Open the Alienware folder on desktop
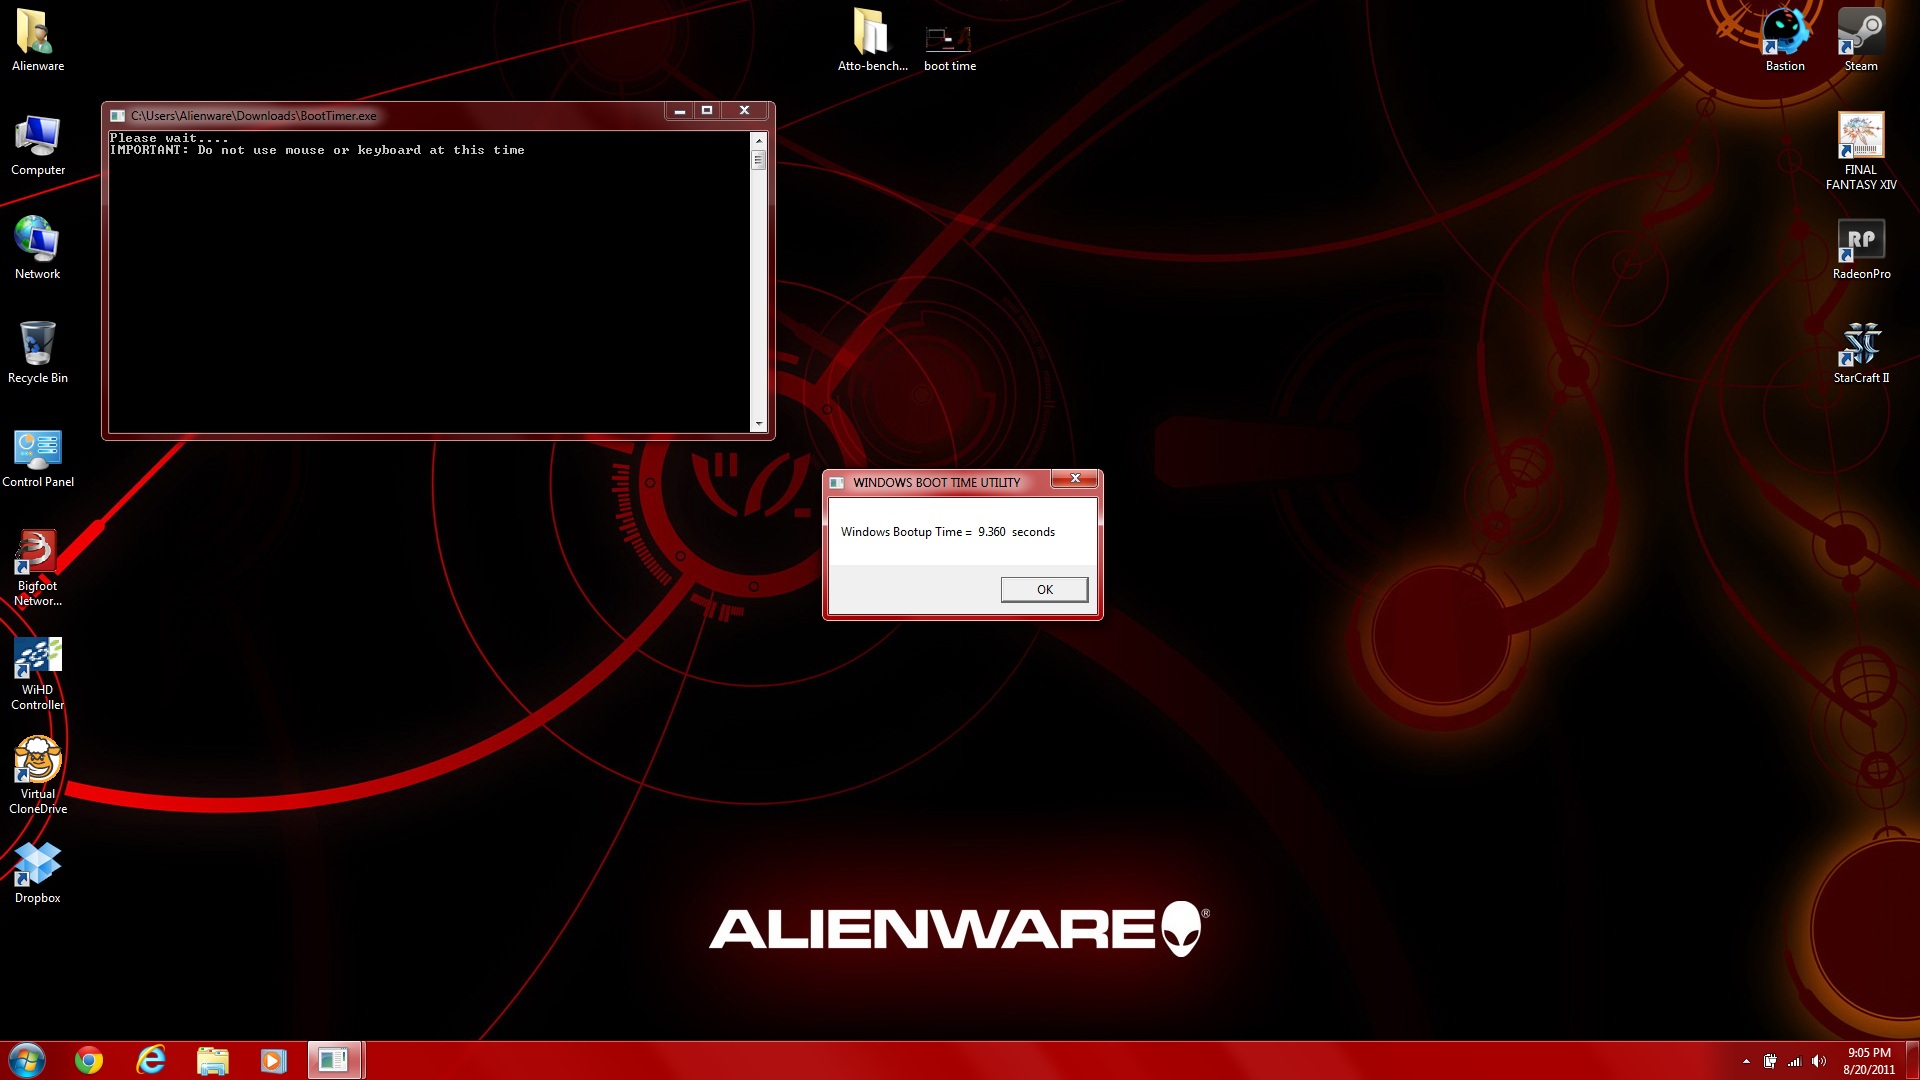The height and width of the screenshot is (1080, 1920). point(37,40)
